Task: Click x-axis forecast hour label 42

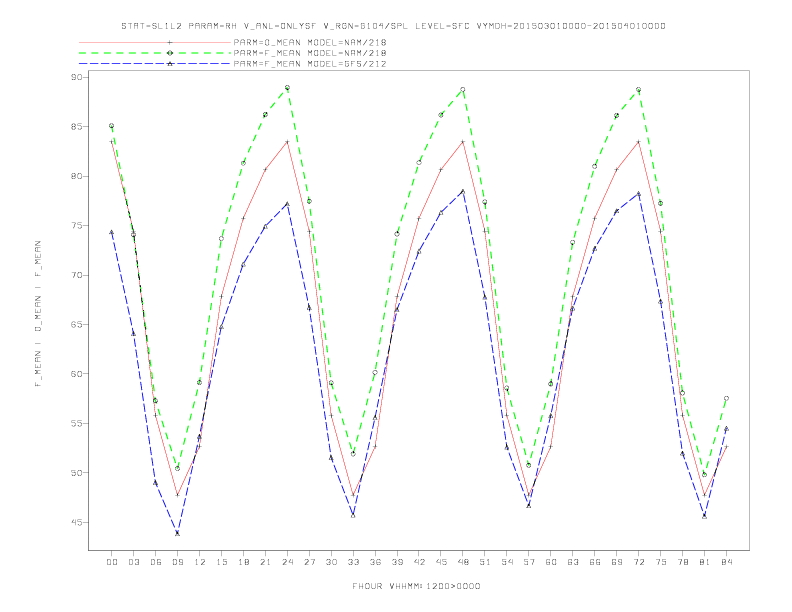Action: pos(419,562)
